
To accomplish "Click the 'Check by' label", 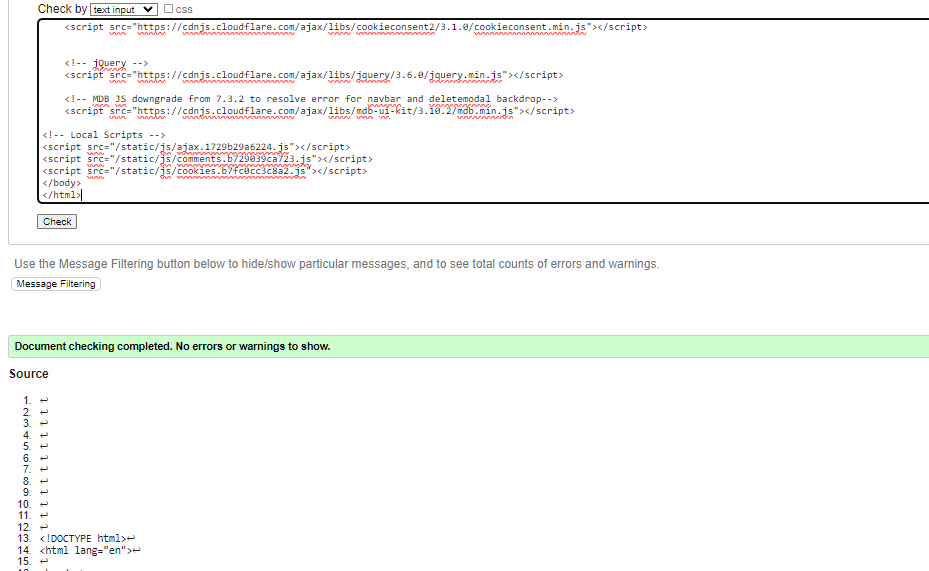I will pyautogui.click(x=62, y=9).
